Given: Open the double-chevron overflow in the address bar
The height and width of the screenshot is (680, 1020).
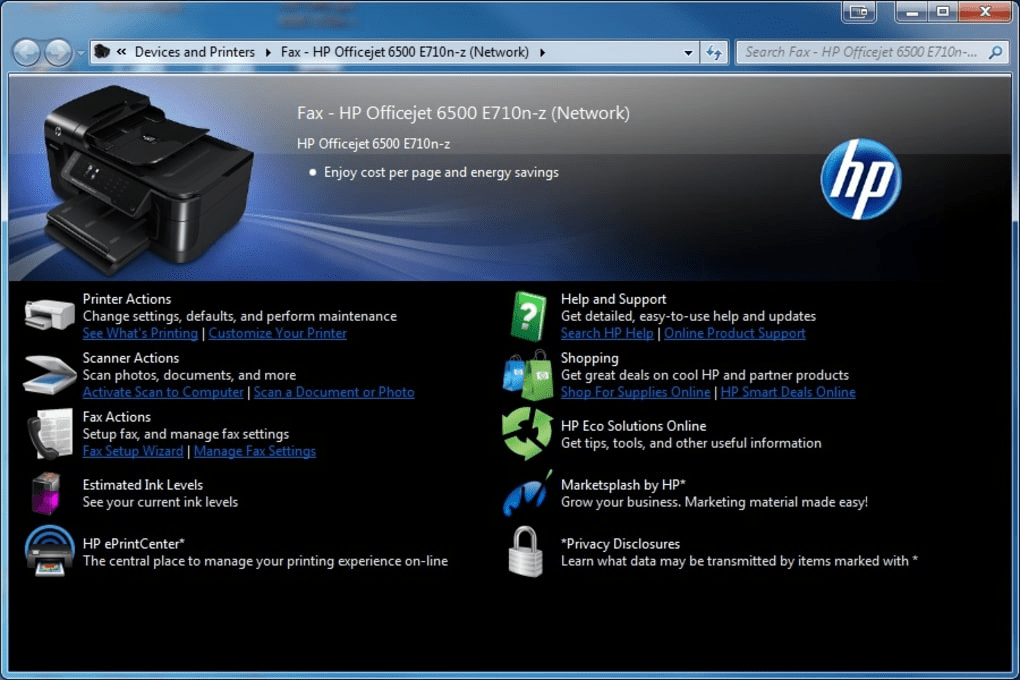Looking at the screenshot, I should pyautogui.click(x=122, y=51).
